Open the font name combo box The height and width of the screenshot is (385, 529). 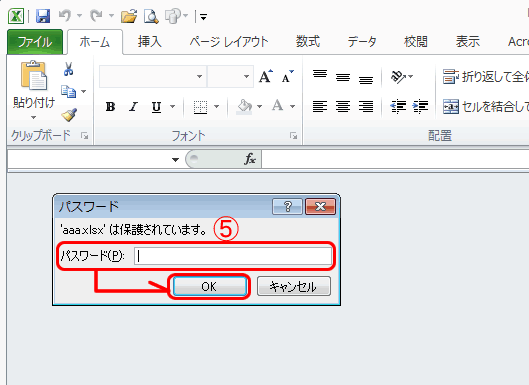click(153, 77)
